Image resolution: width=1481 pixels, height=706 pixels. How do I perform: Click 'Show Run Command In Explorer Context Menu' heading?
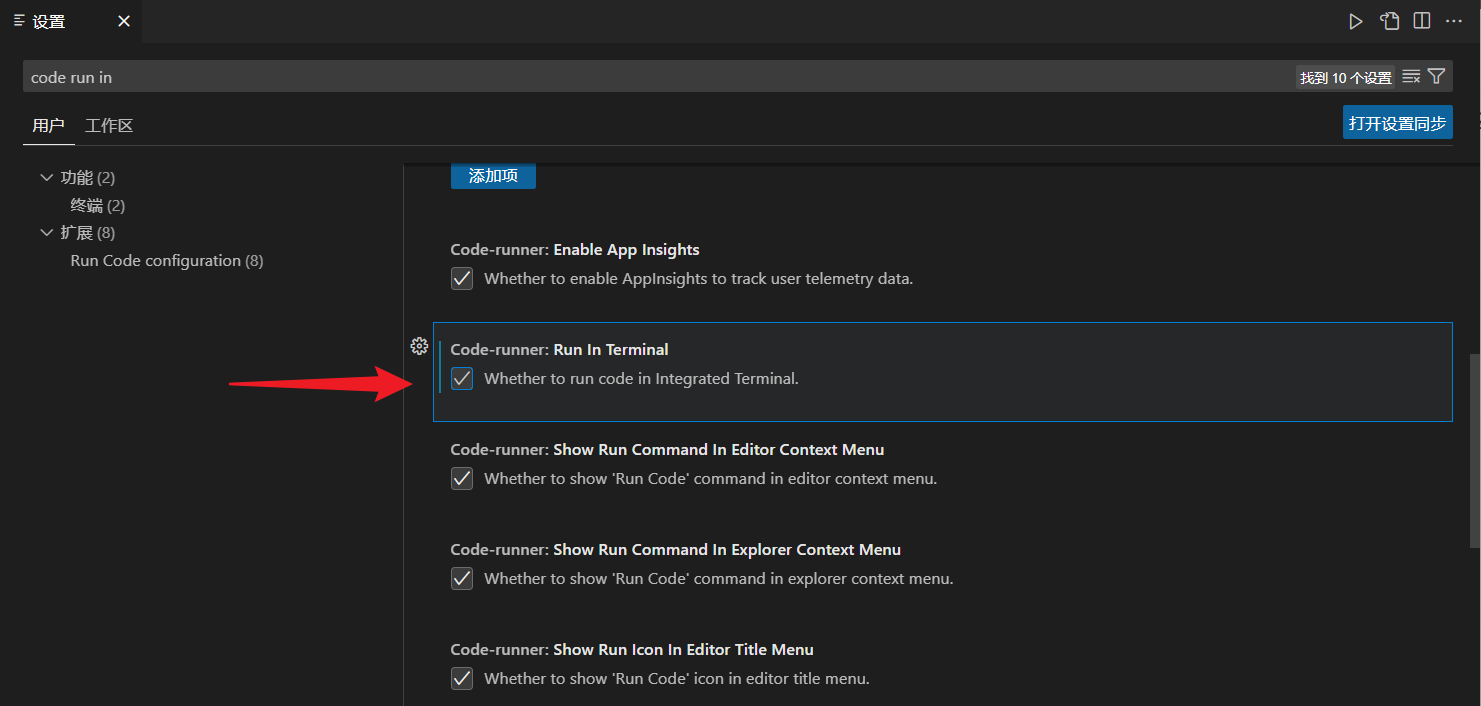pos(727,550)
